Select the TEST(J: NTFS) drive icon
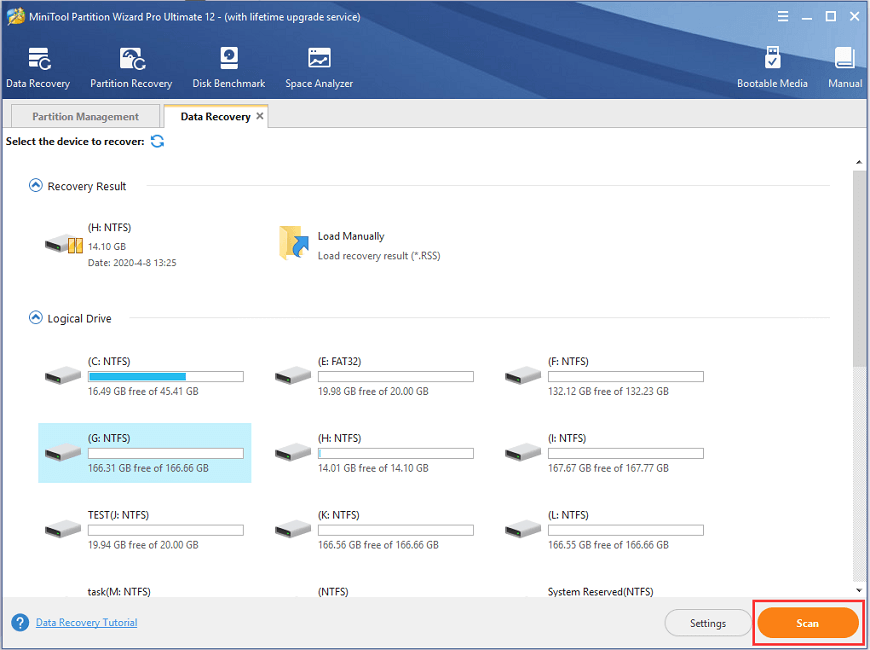 click(x=63, y=529)
